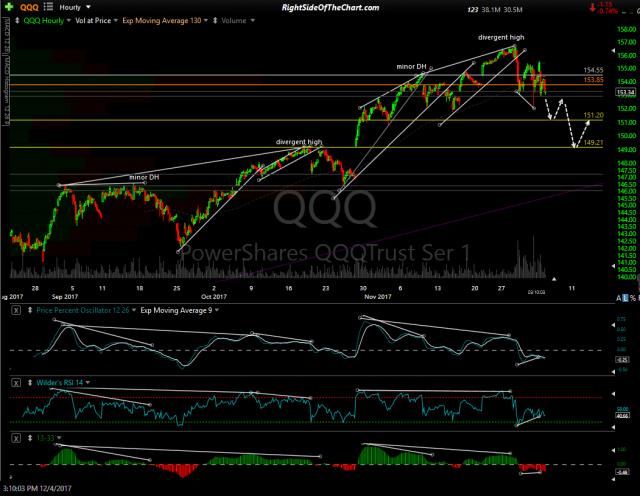Open the symbol list icon next to QQQ
Viewport: 640px width, 496px height.
point(48,7)
